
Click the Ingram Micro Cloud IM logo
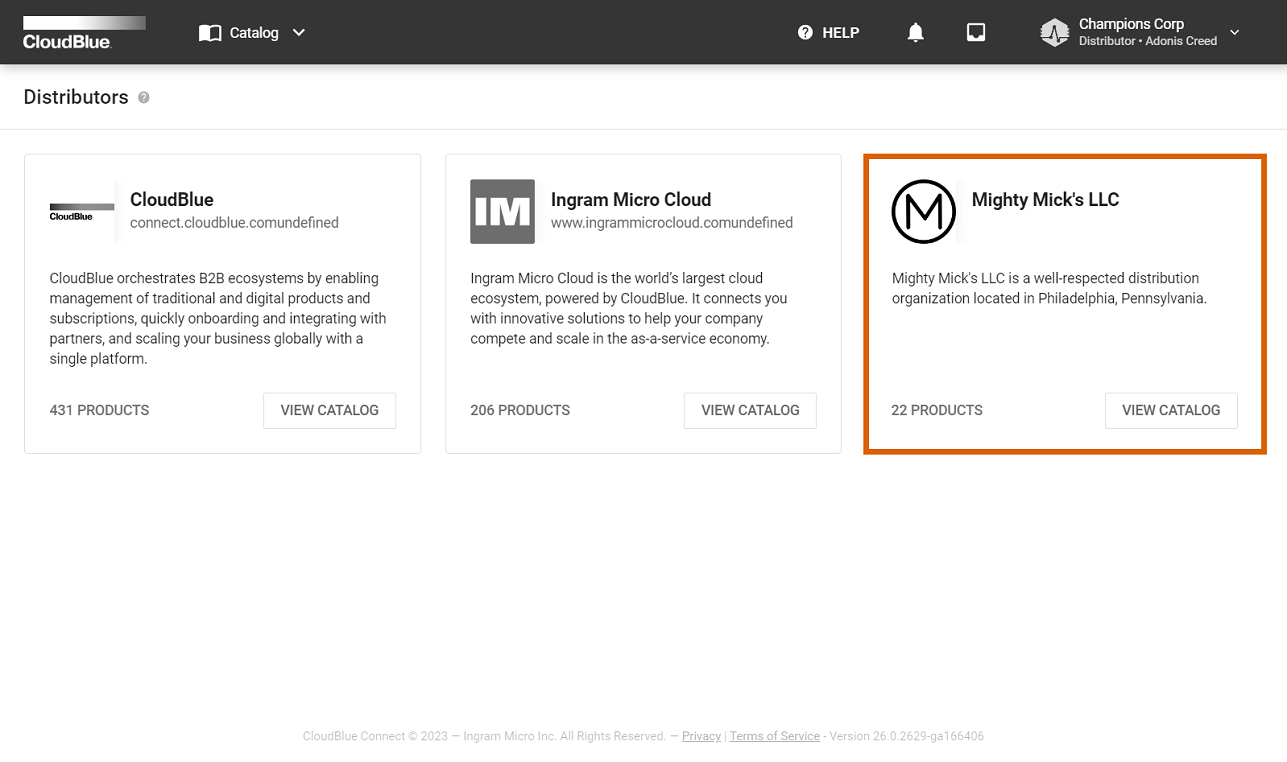[502, 211]
